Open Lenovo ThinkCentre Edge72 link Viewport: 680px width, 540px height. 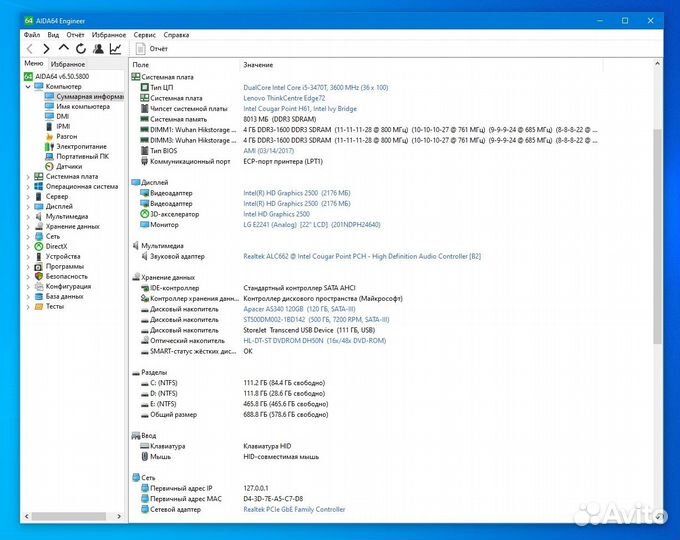point(284,98)
